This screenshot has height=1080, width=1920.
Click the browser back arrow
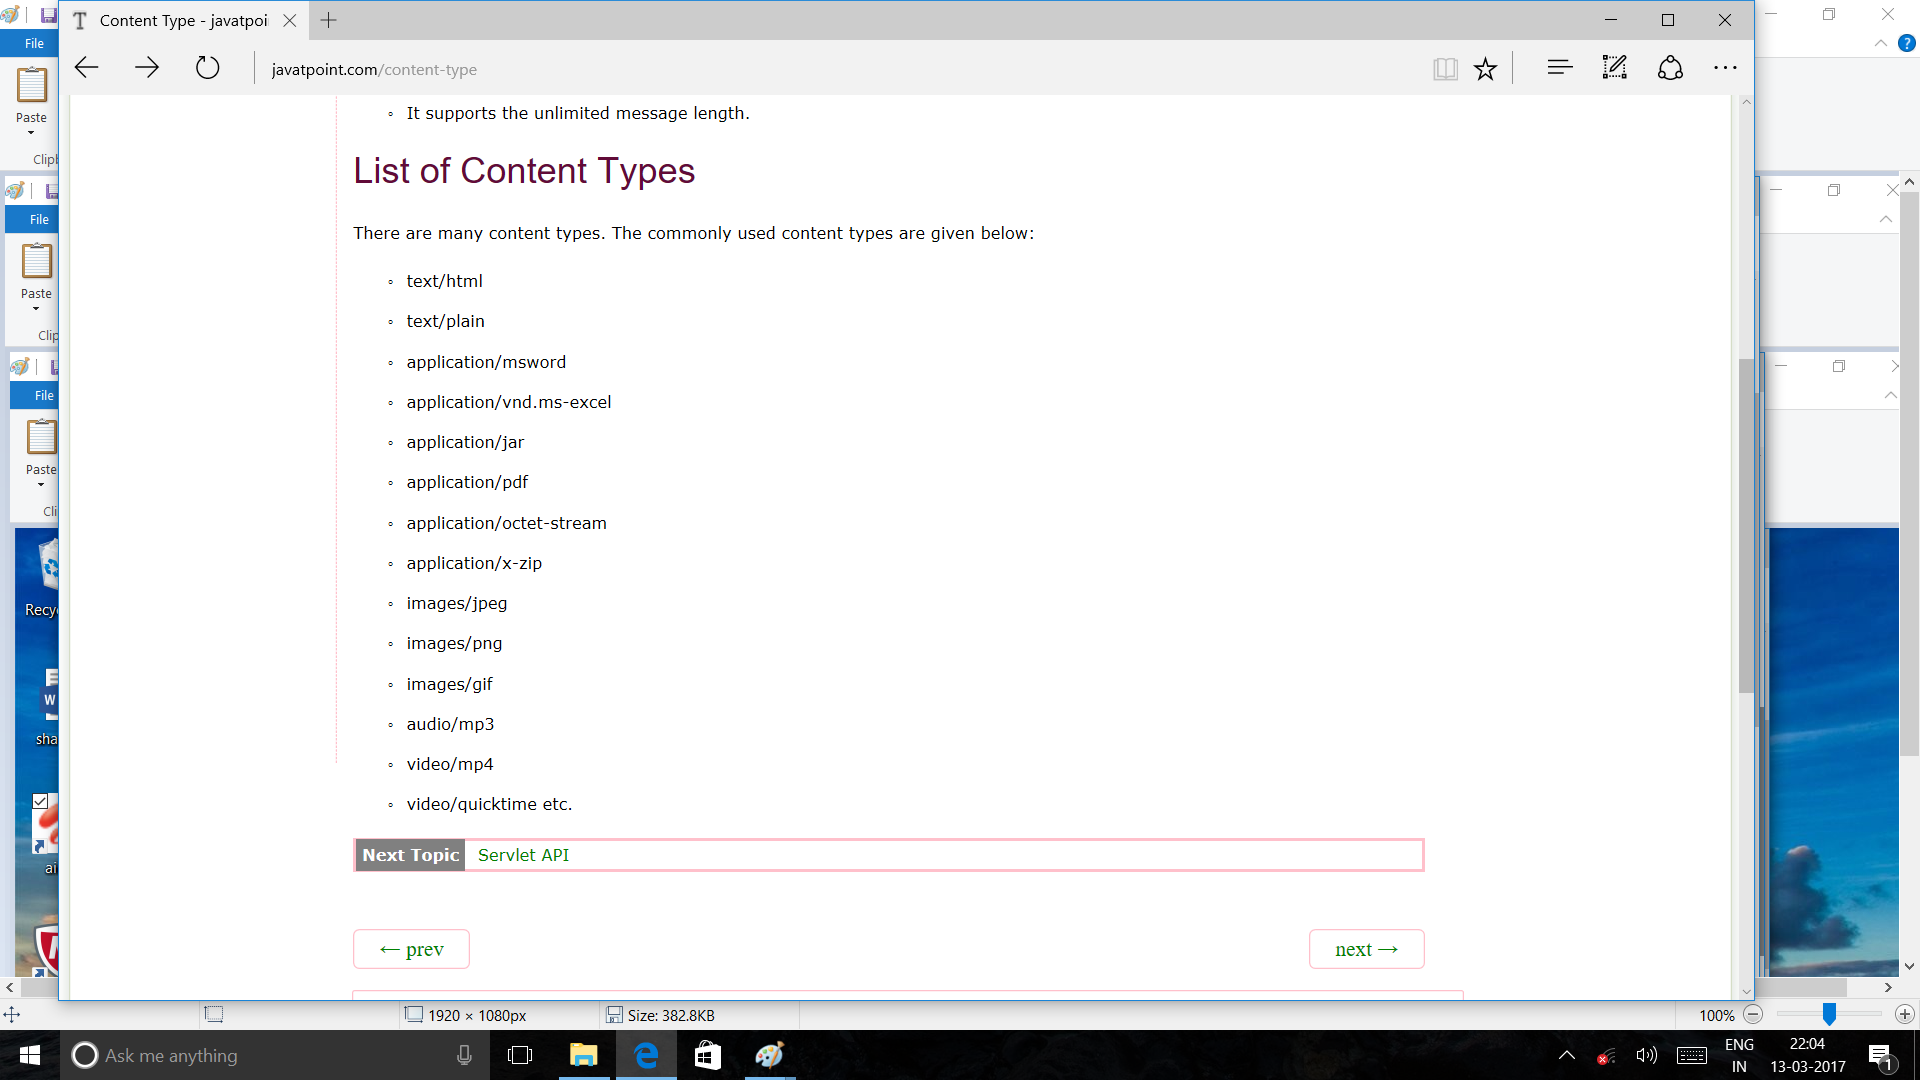click(87, 68)
